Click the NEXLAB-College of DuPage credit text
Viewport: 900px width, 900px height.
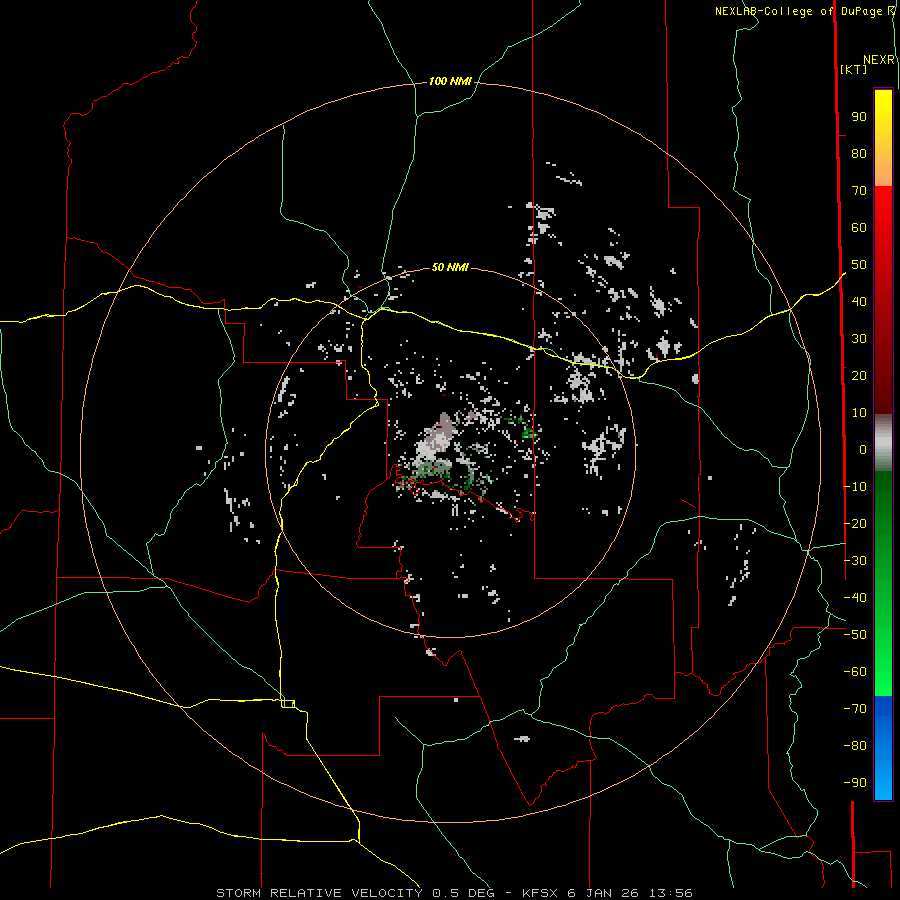click(x=800, y=11)
